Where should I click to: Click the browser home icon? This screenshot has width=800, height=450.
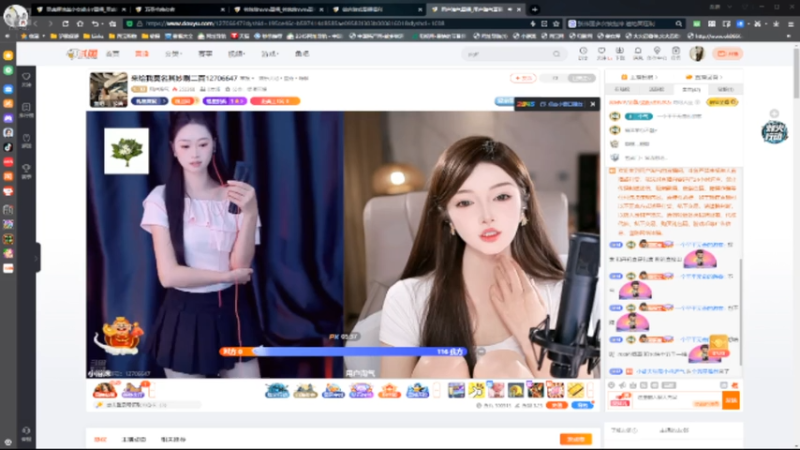pos(80,23)
